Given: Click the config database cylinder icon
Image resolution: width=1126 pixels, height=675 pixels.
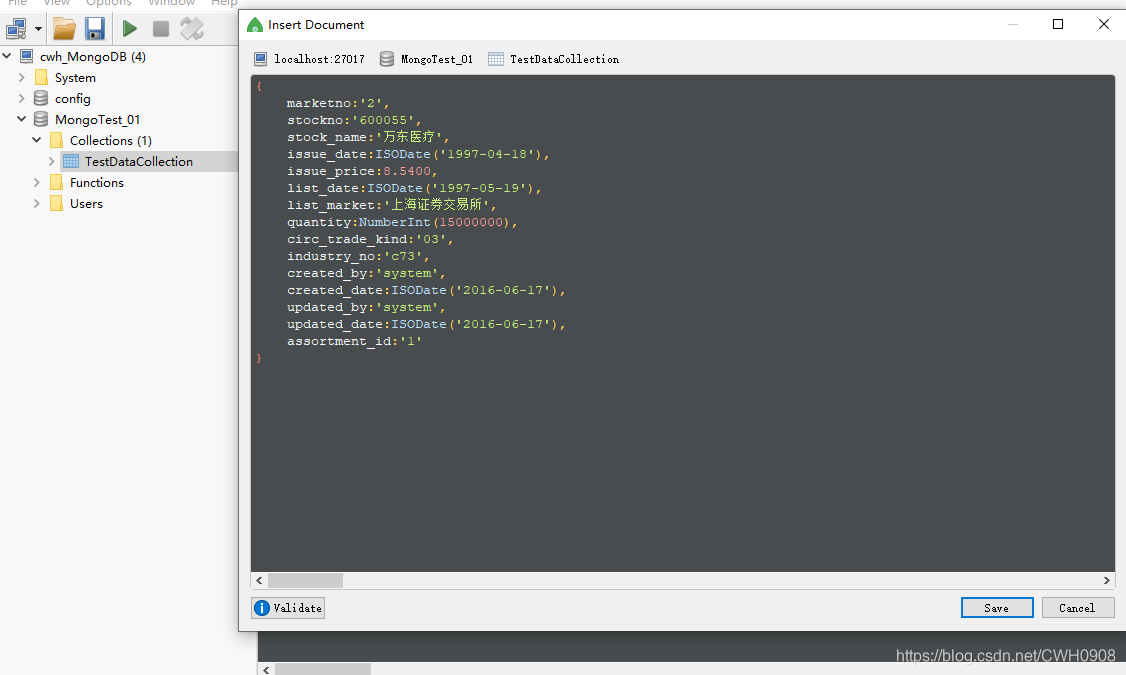Looking at the screenshot, I should click(42, 98).
